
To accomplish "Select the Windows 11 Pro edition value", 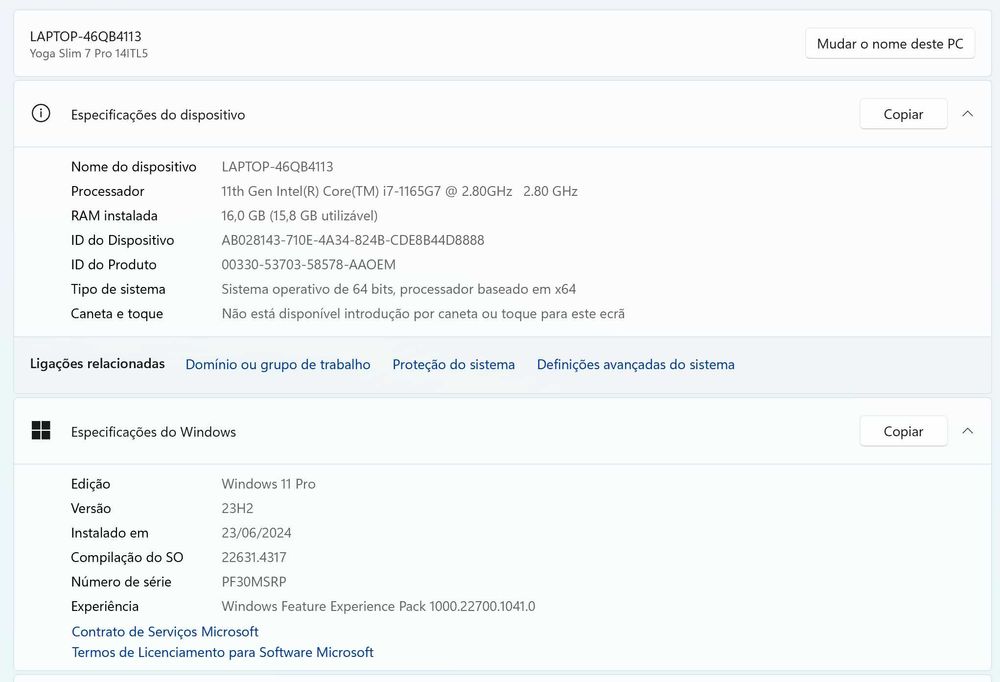I will [268, 484].
